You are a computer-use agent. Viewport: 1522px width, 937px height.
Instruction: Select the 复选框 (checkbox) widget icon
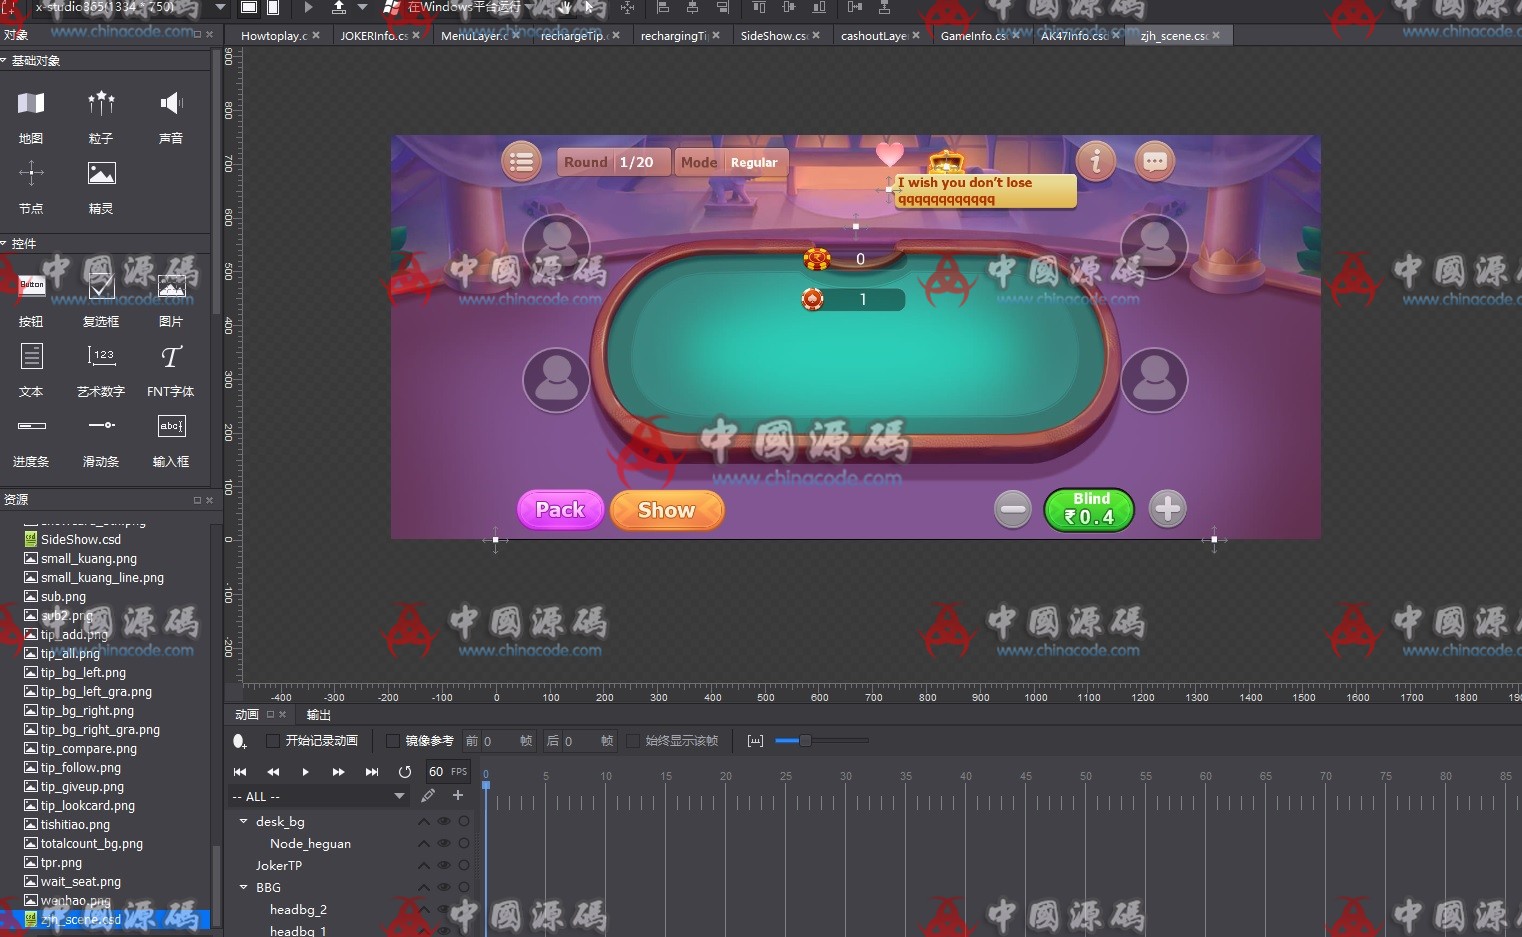pyautogui.click(x=101, y=286)
